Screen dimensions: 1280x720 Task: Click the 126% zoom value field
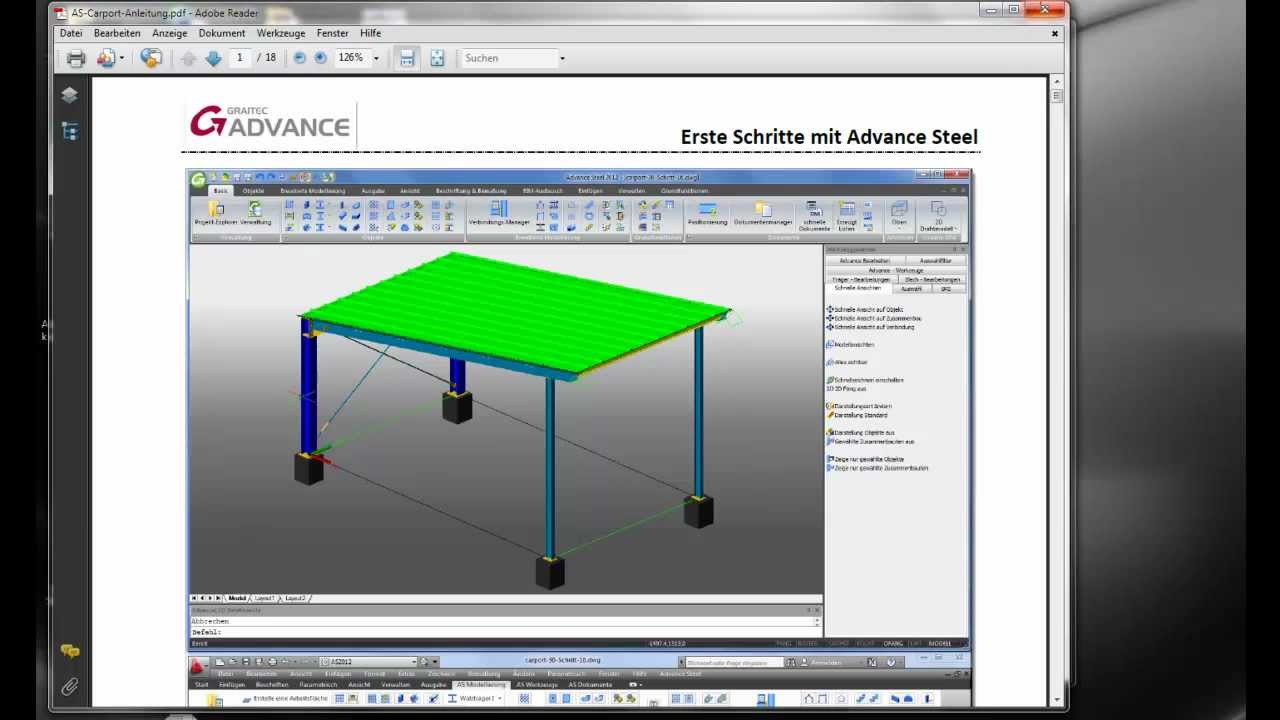(x=351, y=58)
